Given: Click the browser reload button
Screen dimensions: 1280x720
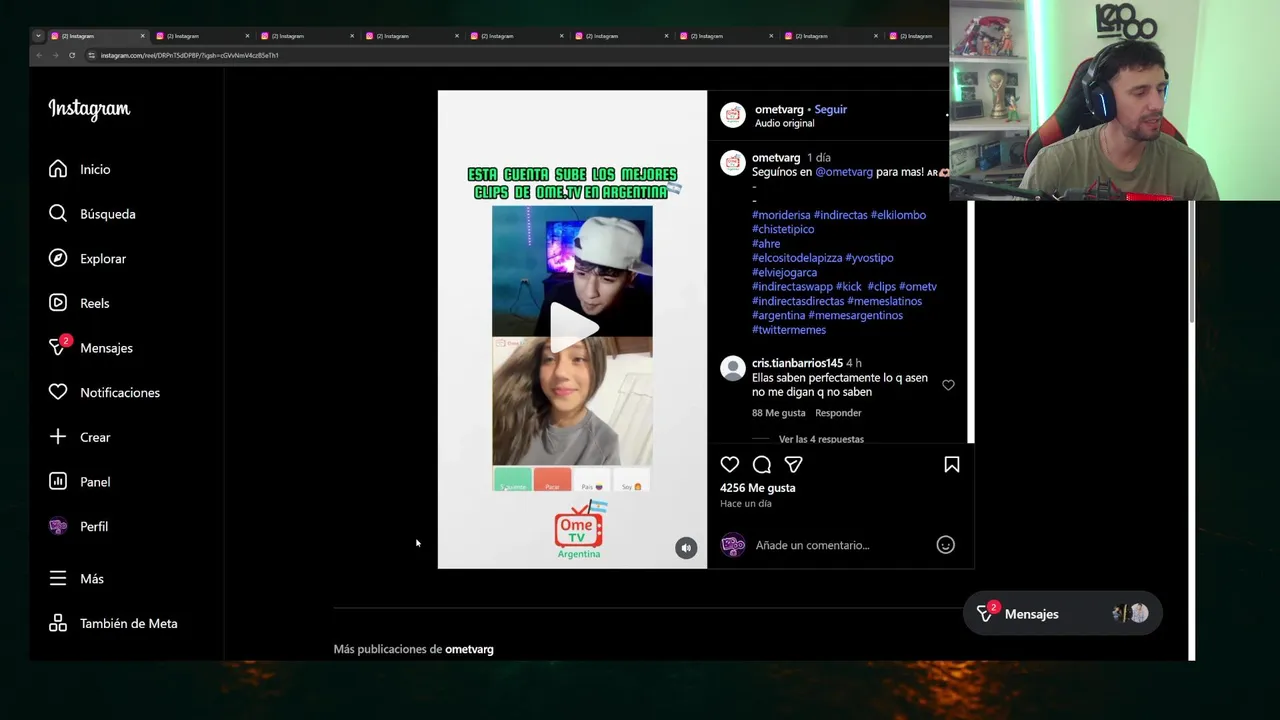Looking at the screenshot, I should tap(72, 55).
